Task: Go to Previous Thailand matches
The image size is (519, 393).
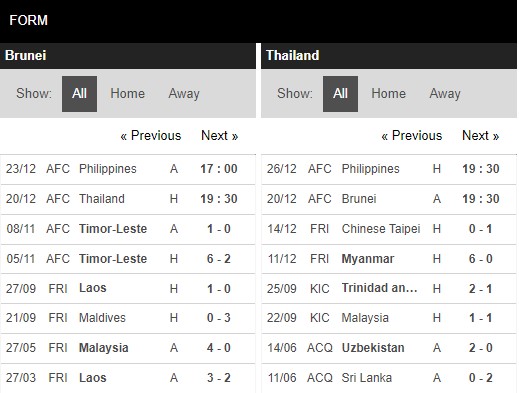Action: click(412, 136)
